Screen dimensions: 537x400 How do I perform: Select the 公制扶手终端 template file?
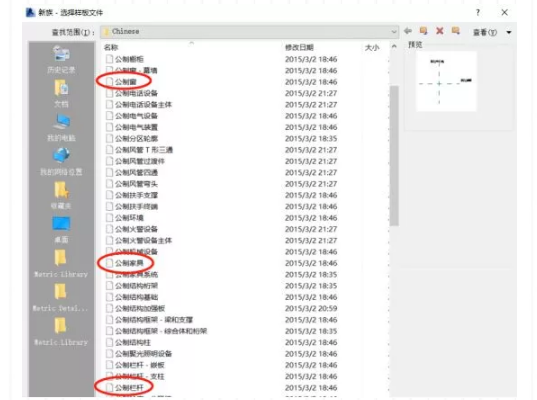(x=132, y=207)
